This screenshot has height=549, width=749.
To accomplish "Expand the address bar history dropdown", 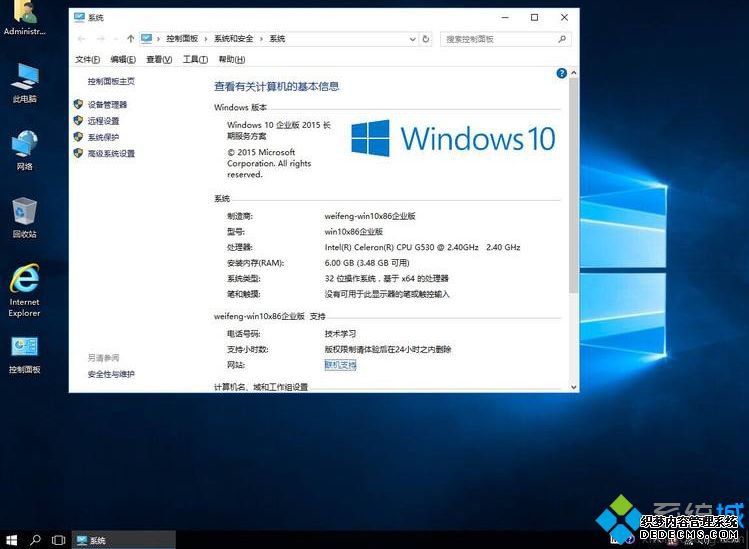I will point(413,39).
